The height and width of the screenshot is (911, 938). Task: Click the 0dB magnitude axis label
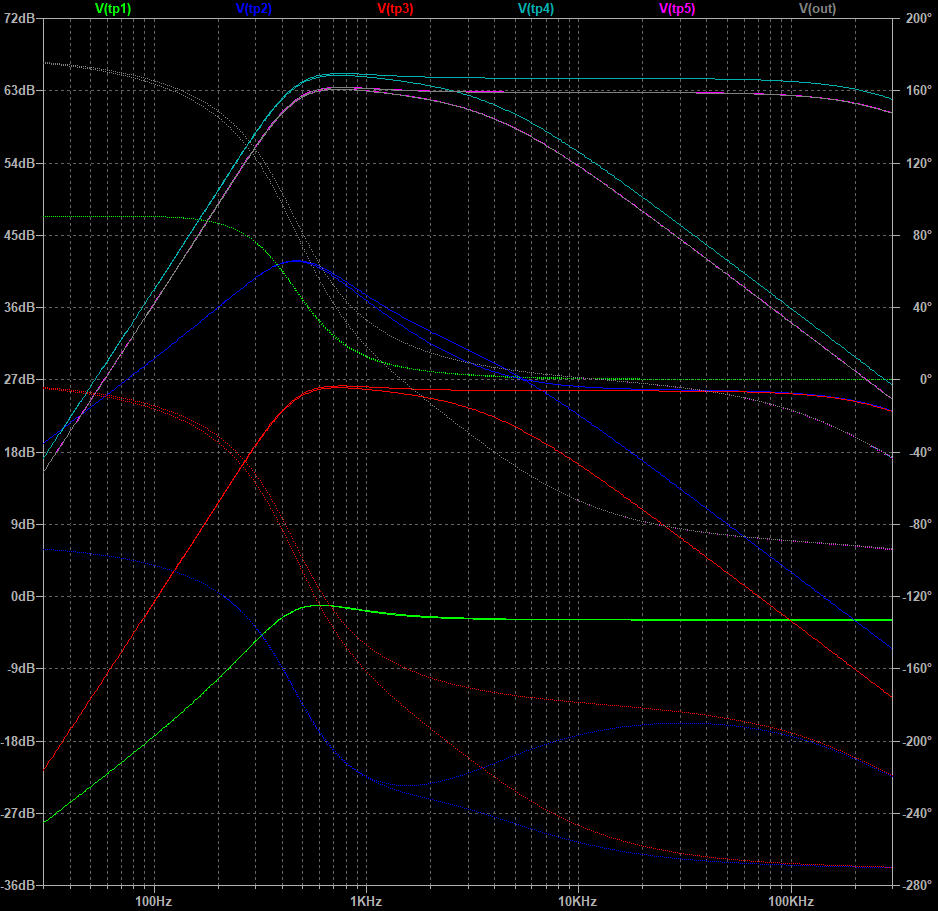click(x=23, y=597)
